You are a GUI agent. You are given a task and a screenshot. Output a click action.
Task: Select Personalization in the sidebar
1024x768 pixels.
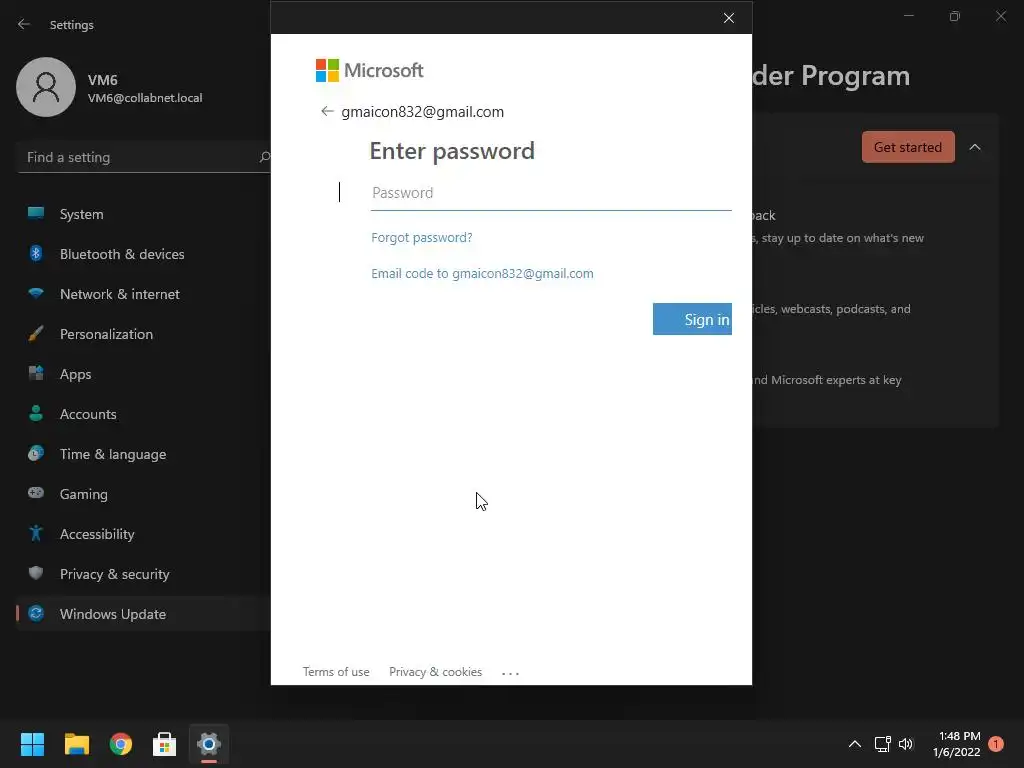point(143,334)
